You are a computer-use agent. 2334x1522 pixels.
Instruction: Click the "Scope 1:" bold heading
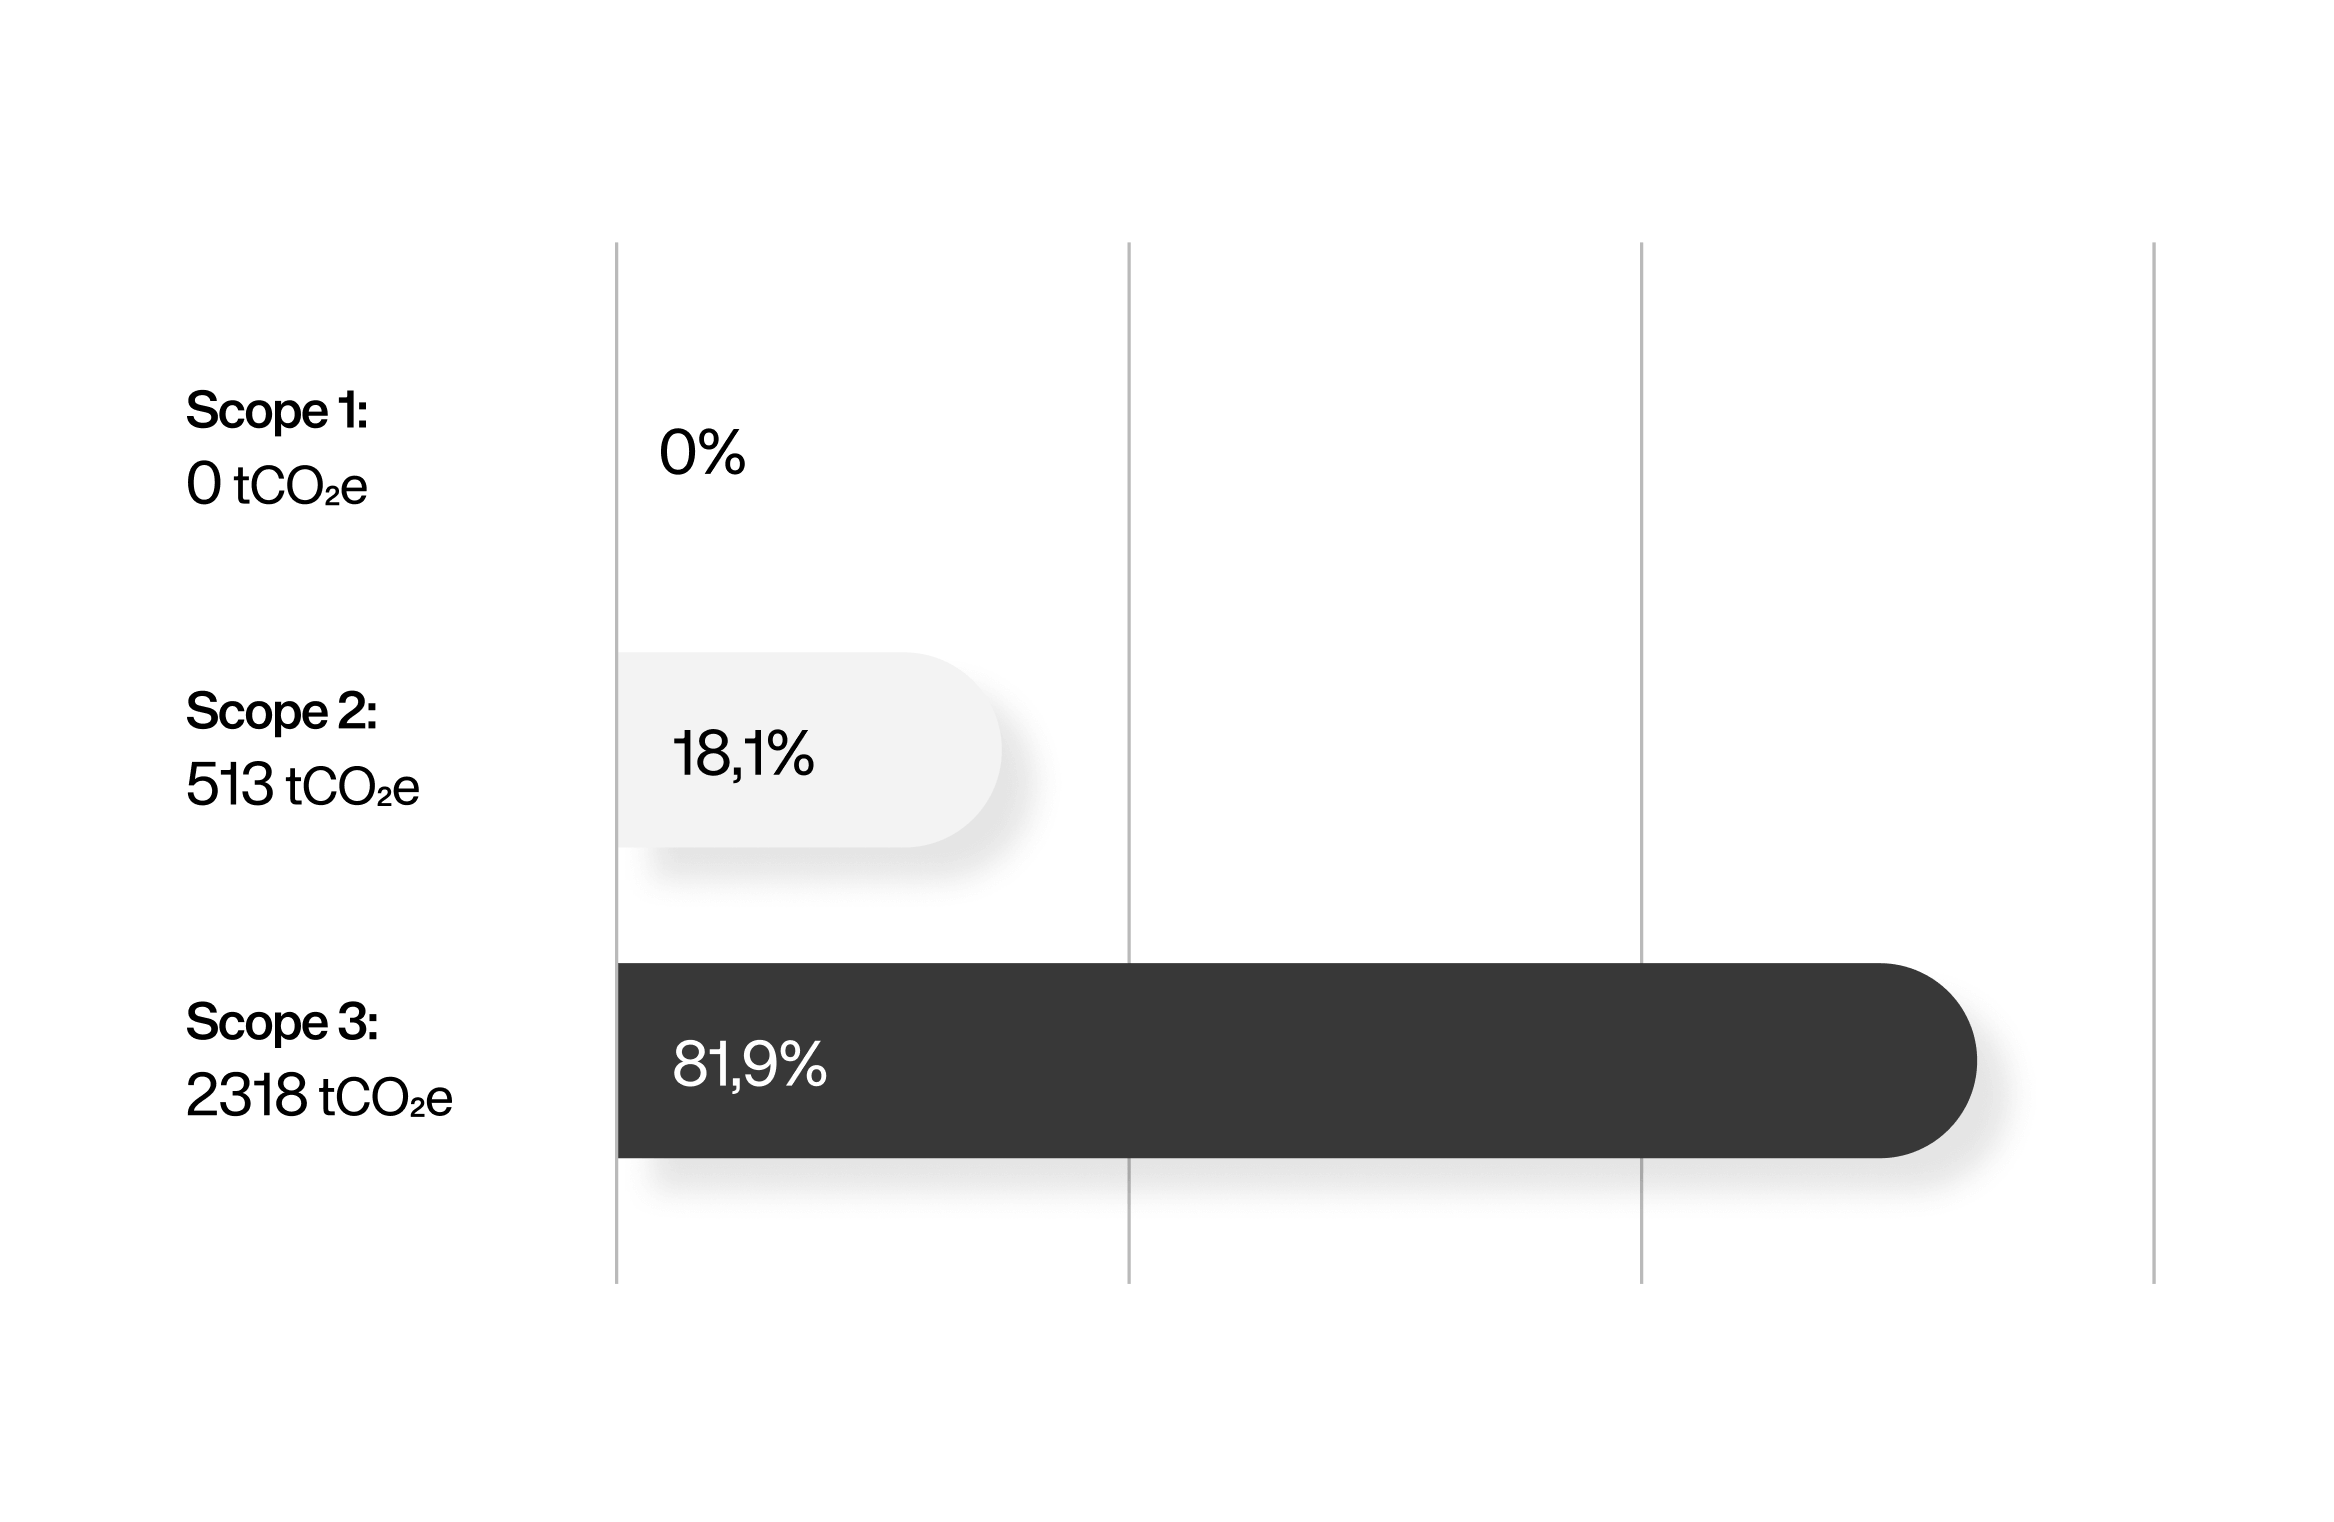tap(277, 412)
